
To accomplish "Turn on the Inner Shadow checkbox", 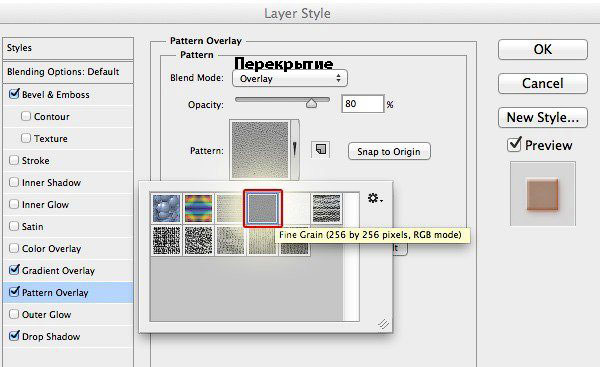I will point(14,182).
